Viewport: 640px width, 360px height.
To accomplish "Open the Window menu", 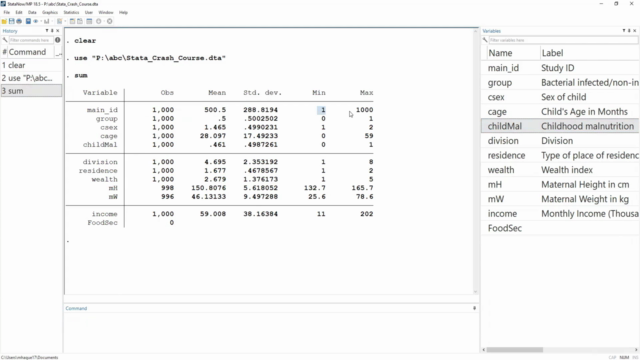I will [106, 13].
